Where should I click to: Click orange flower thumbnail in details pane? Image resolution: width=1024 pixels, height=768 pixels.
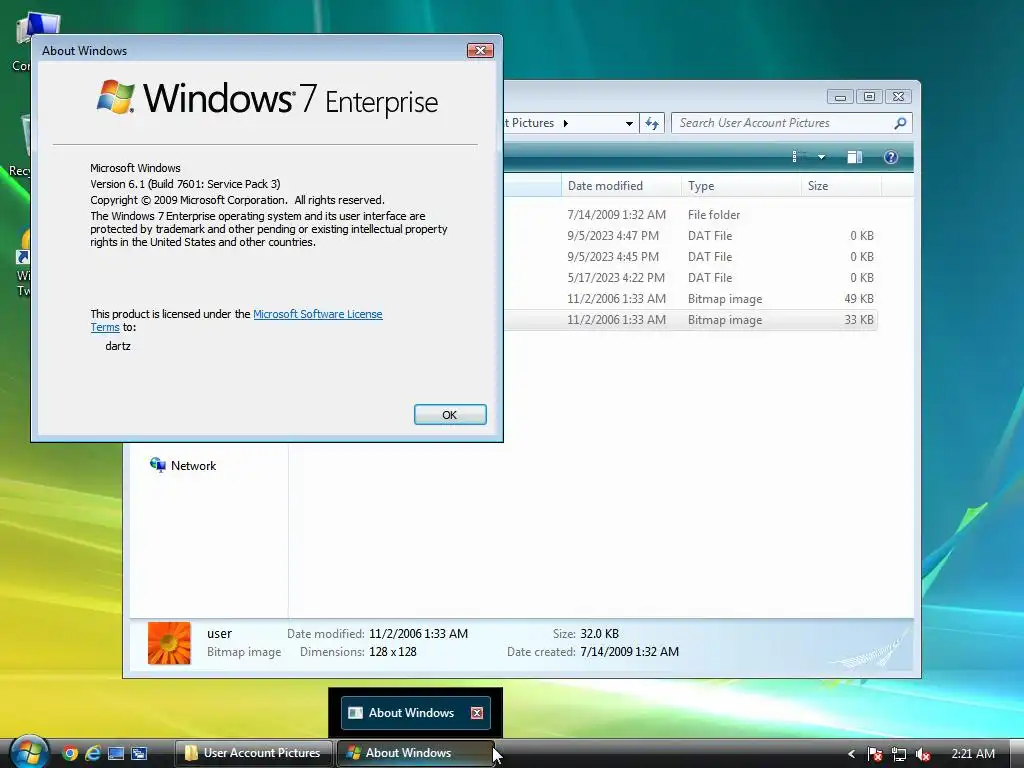pos(169,643)
